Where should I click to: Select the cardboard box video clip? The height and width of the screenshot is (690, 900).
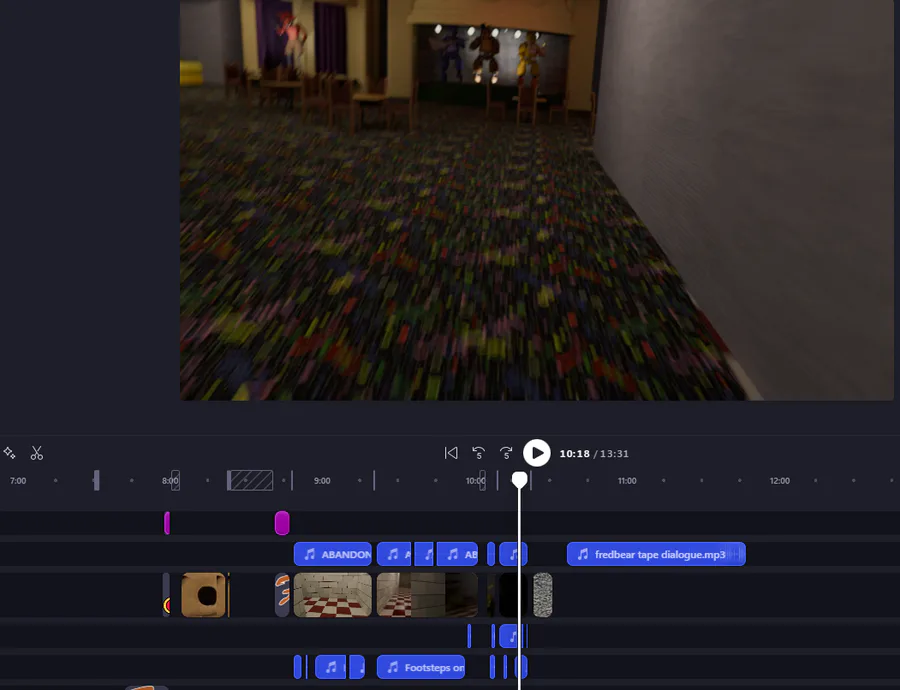(x=203, y=595)
